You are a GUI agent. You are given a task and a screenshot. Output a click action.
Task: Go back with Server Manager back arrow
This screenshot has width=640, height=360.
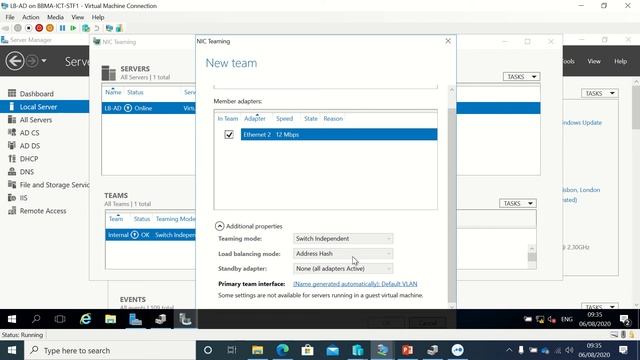15,61
